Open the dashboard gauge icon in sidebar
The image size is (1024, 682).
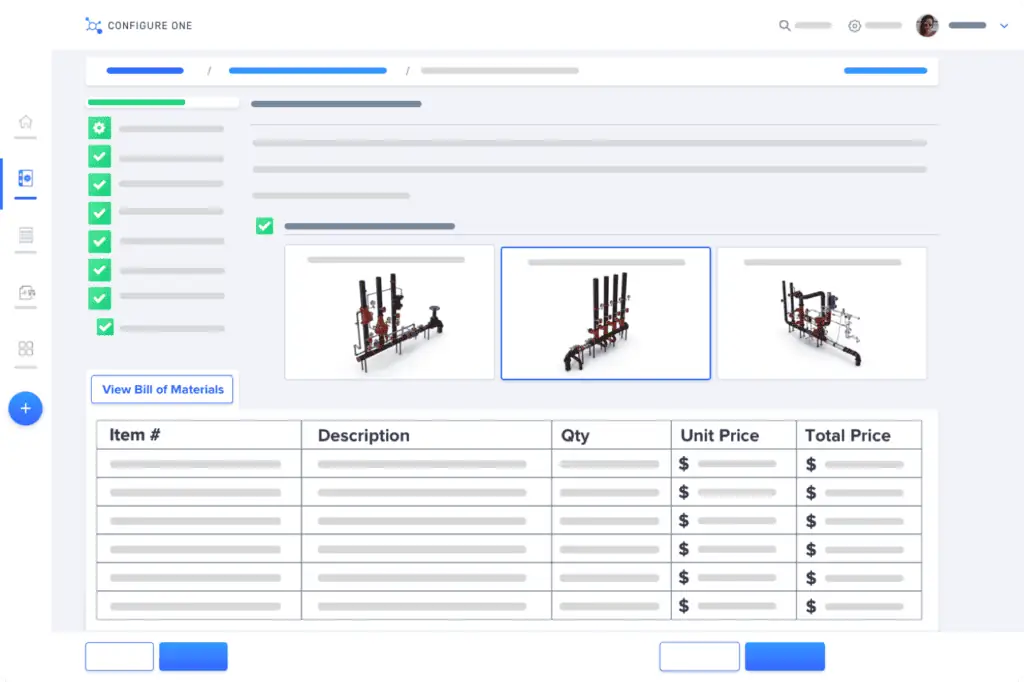(x=26, y=292)
